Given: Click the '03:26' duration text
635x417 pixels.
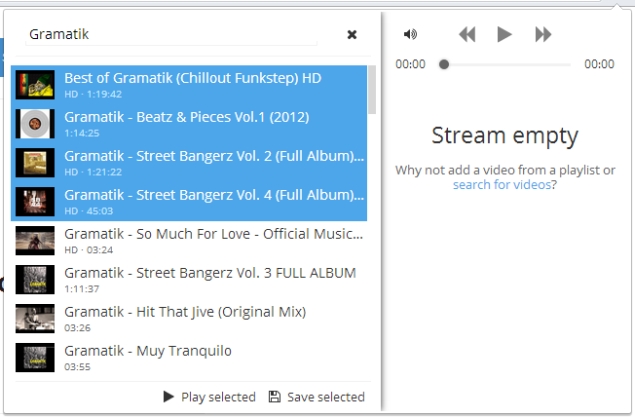Looking at the screenshot, I should tap(77, 328).
